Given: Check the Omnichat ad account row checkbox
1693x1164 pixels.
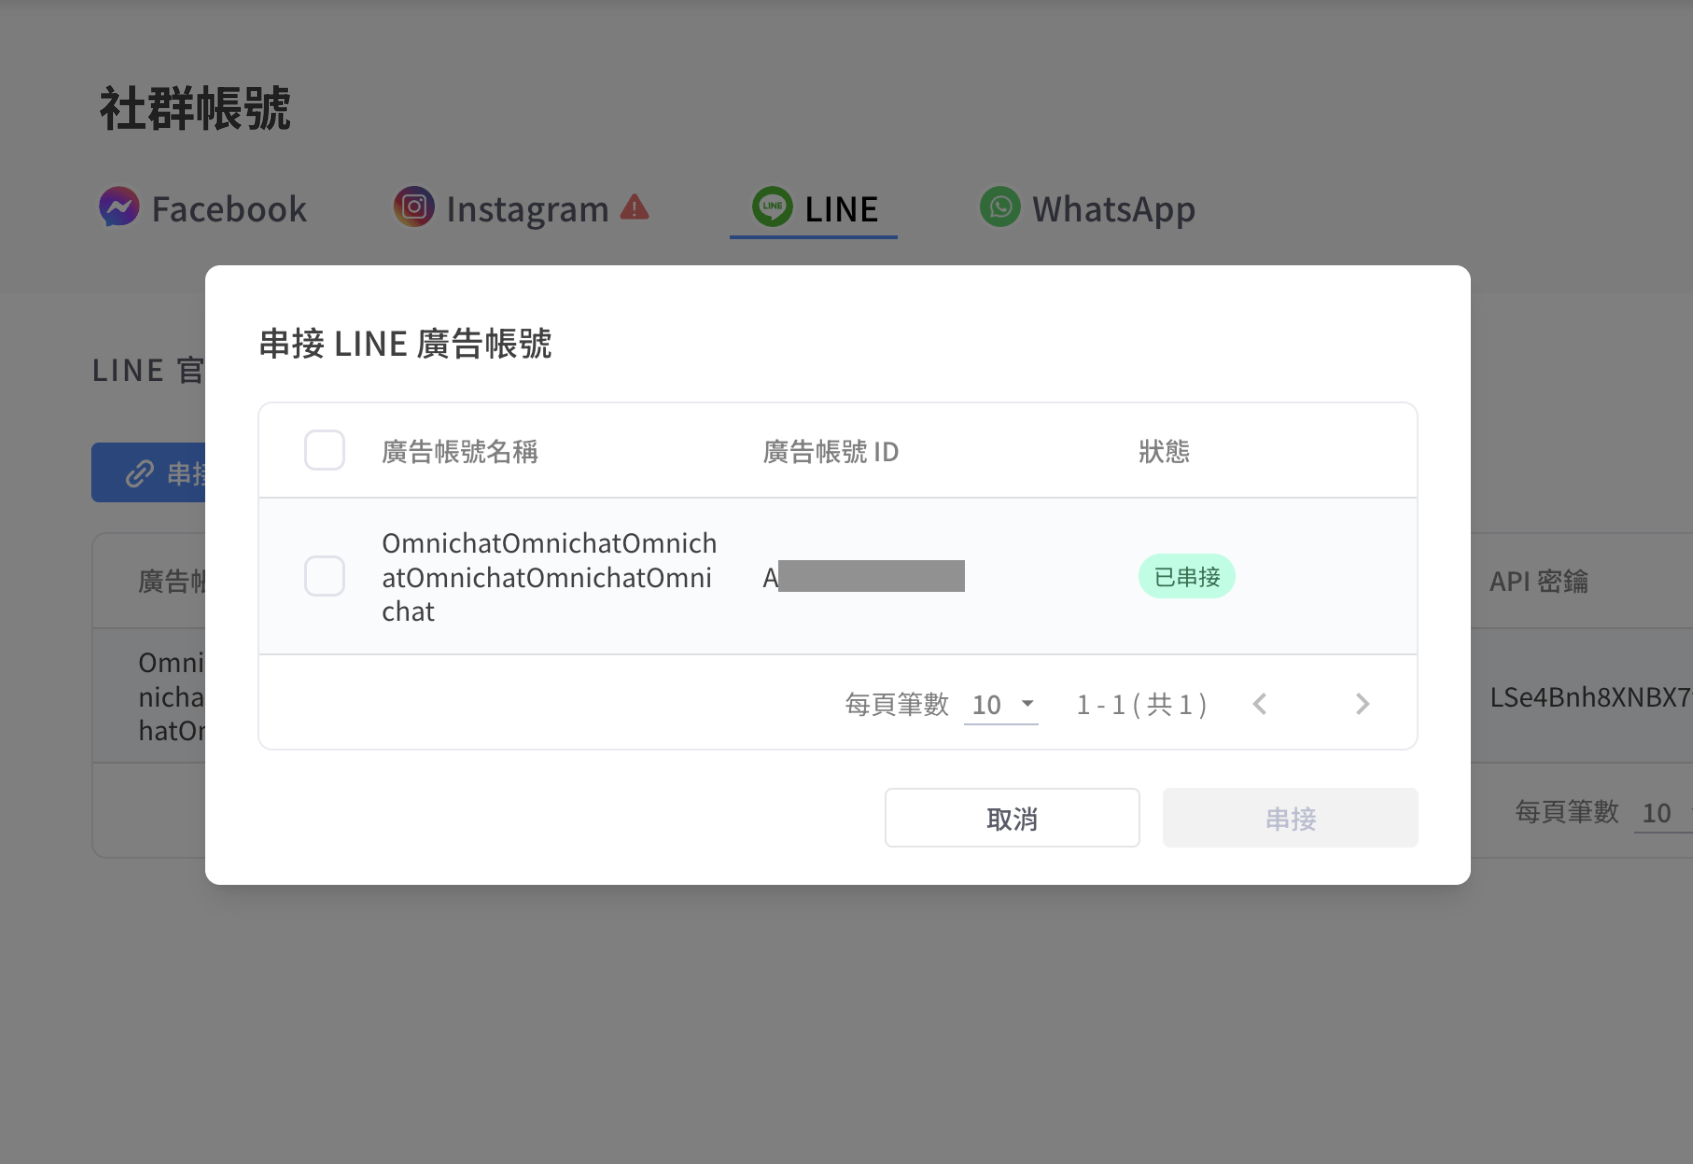Looking at the screenshot, I should (325, 576).
